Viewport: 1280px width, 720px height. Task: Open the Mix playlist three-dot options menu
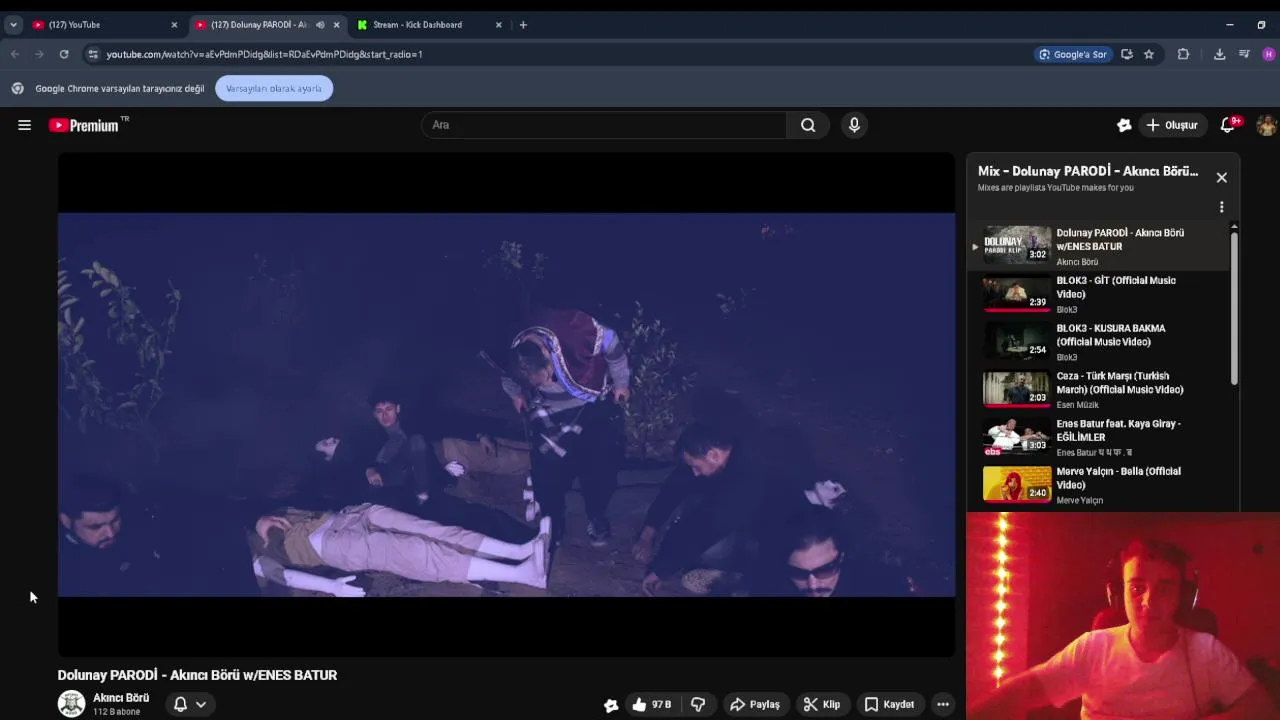[x=1221, y=207]
